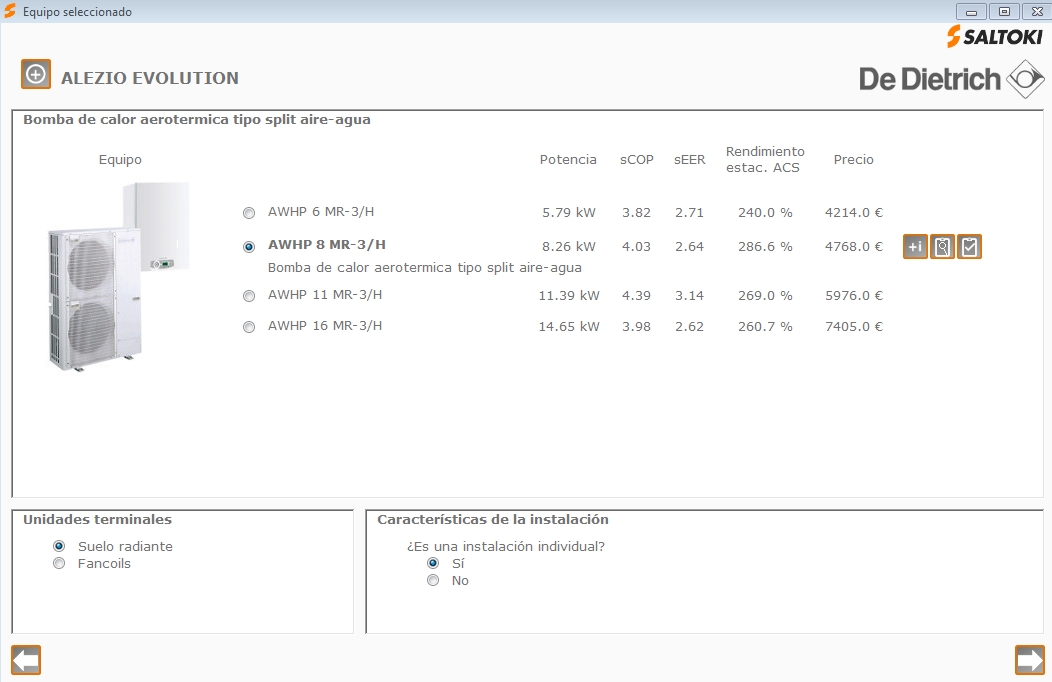Click the ACS efficiency 240.0 %

[x=765, y=213]
